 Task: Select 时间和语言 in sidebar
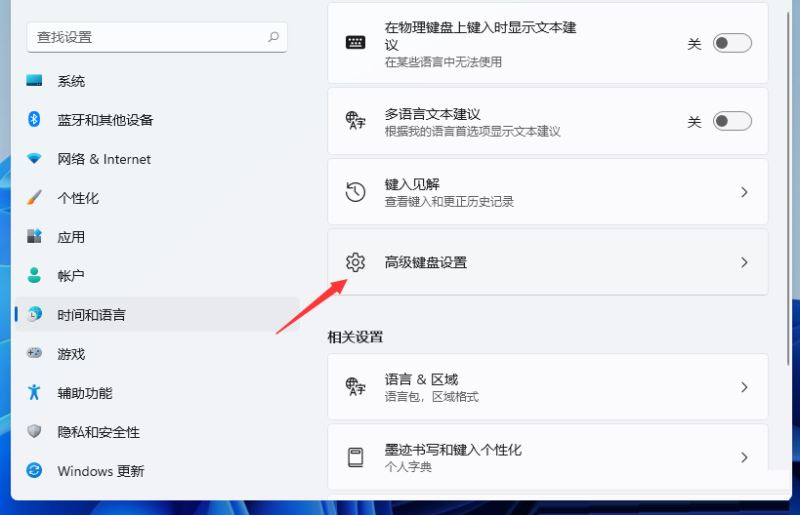(x=157, y=314)
